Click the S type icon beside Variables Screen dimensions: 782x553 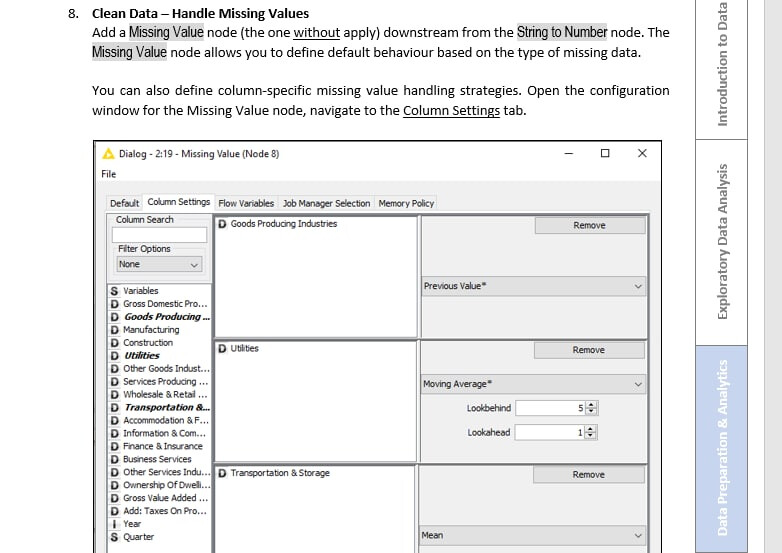pos(115,291)
